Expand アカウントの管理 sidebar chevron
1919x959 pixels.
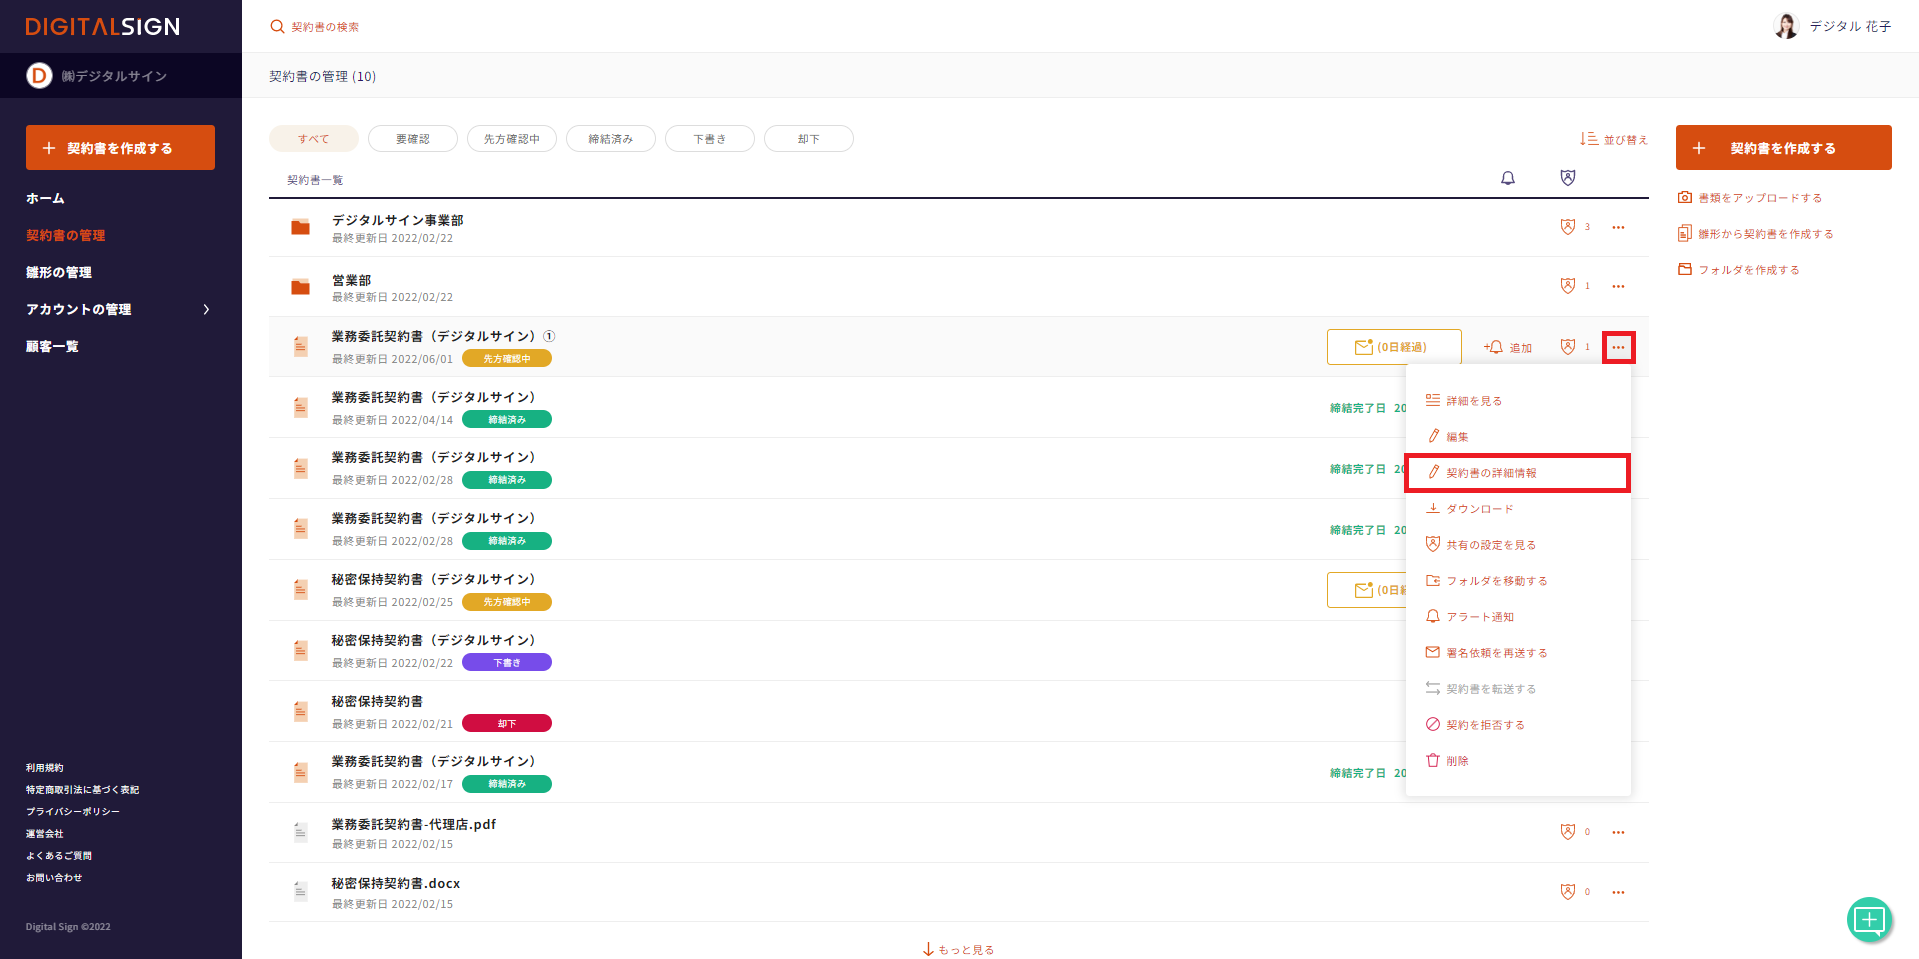coord(206,310)
